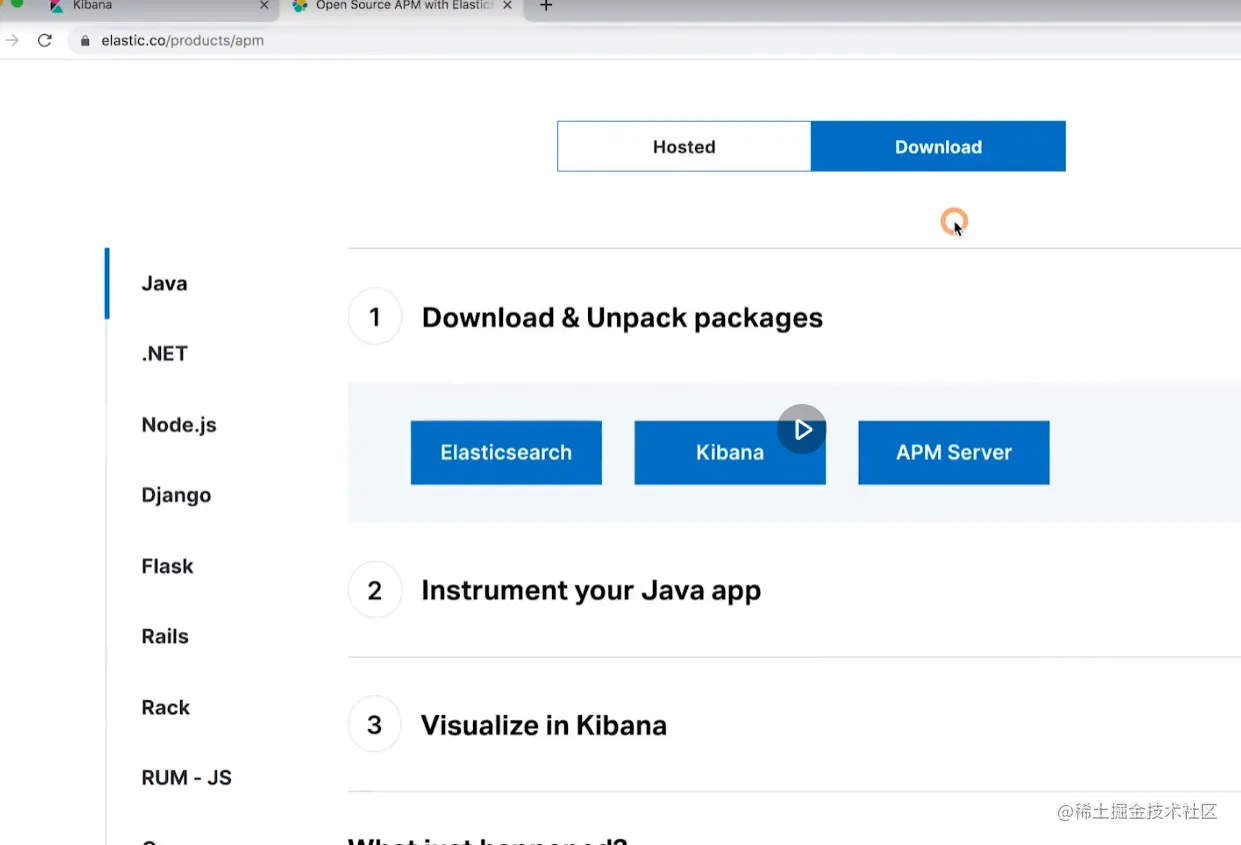The width and height of the screenshot is (1241, 845).
Task: Click the video play button overlay
Action: (x=802, y=429)
